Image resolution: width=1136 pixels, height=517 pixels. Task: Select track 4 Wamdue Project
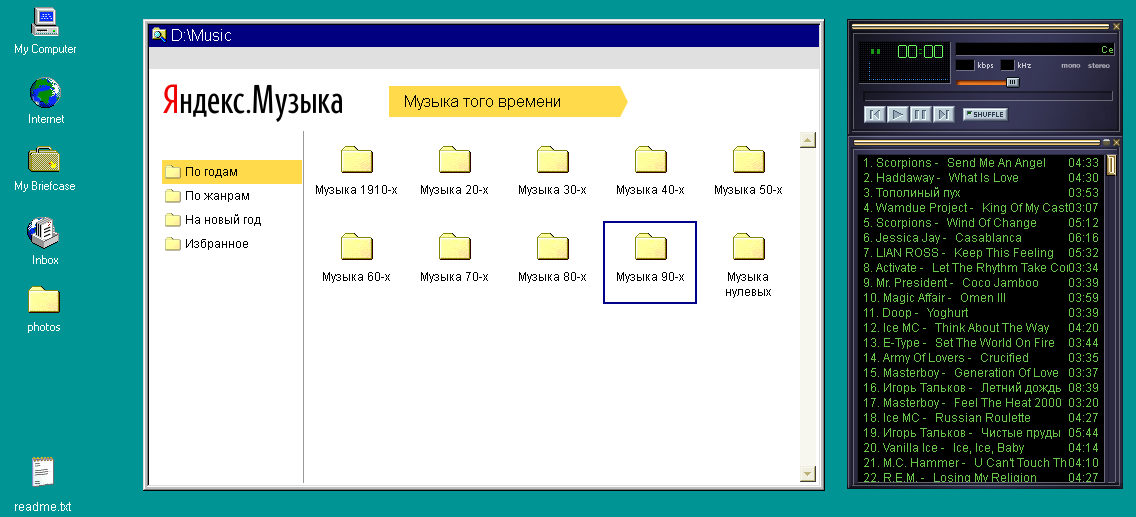click(981, 208)
